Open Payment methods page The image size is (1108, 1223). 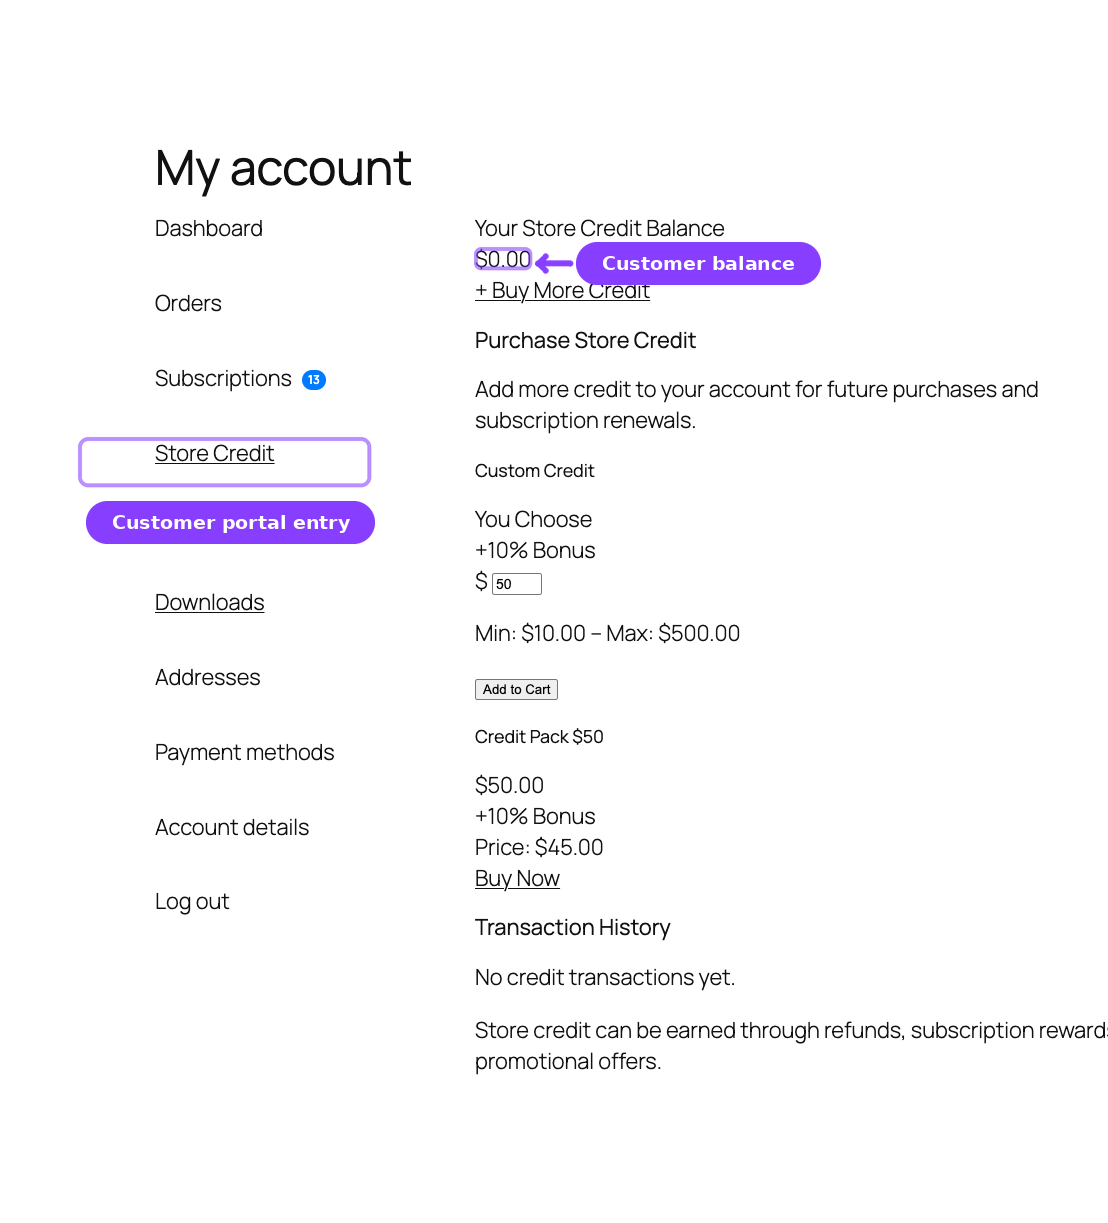pos(244,752)
